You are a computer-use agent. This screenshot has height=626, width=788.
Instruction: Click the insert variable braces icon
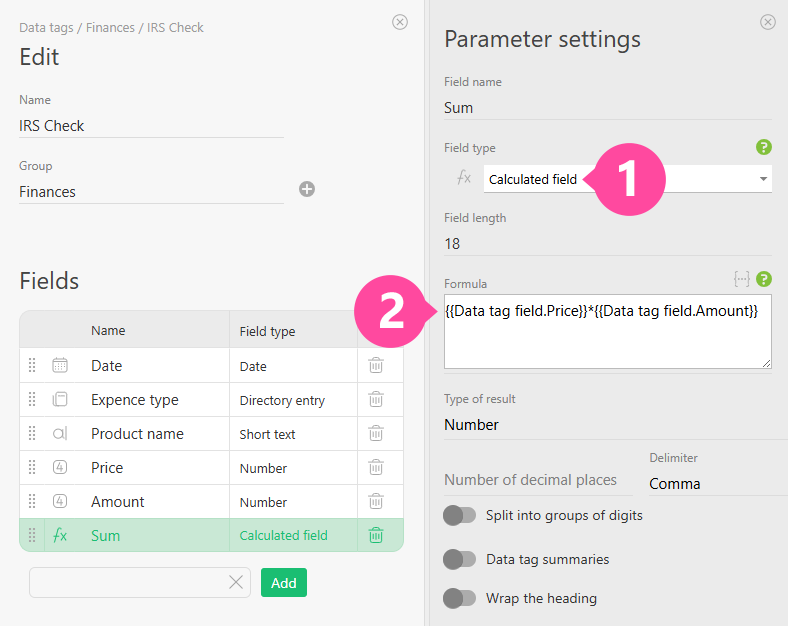(x=742, y=279)
